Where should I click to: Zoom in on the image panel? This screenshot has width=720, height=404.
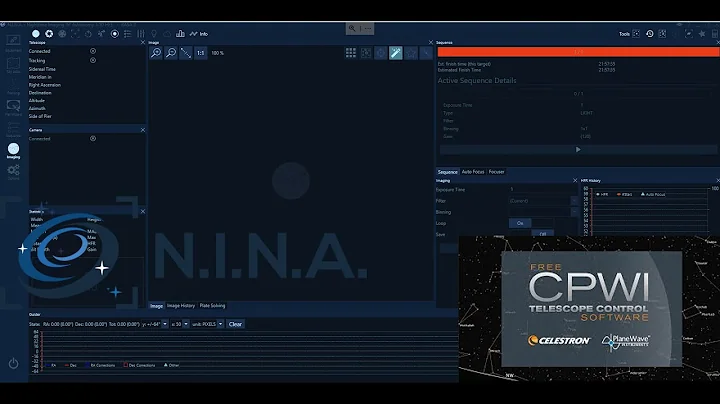point(156,53)
